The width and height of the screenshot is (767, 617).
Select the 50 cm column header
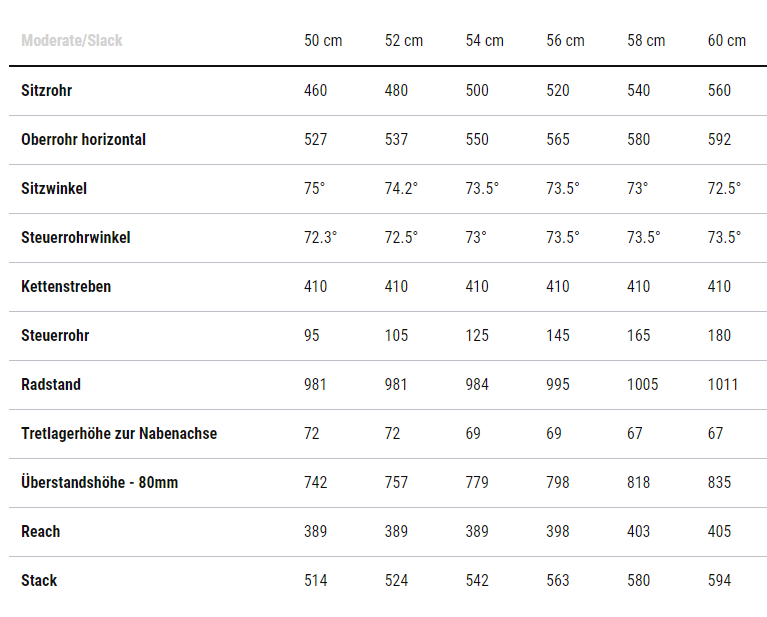click(x=323, y=41)
